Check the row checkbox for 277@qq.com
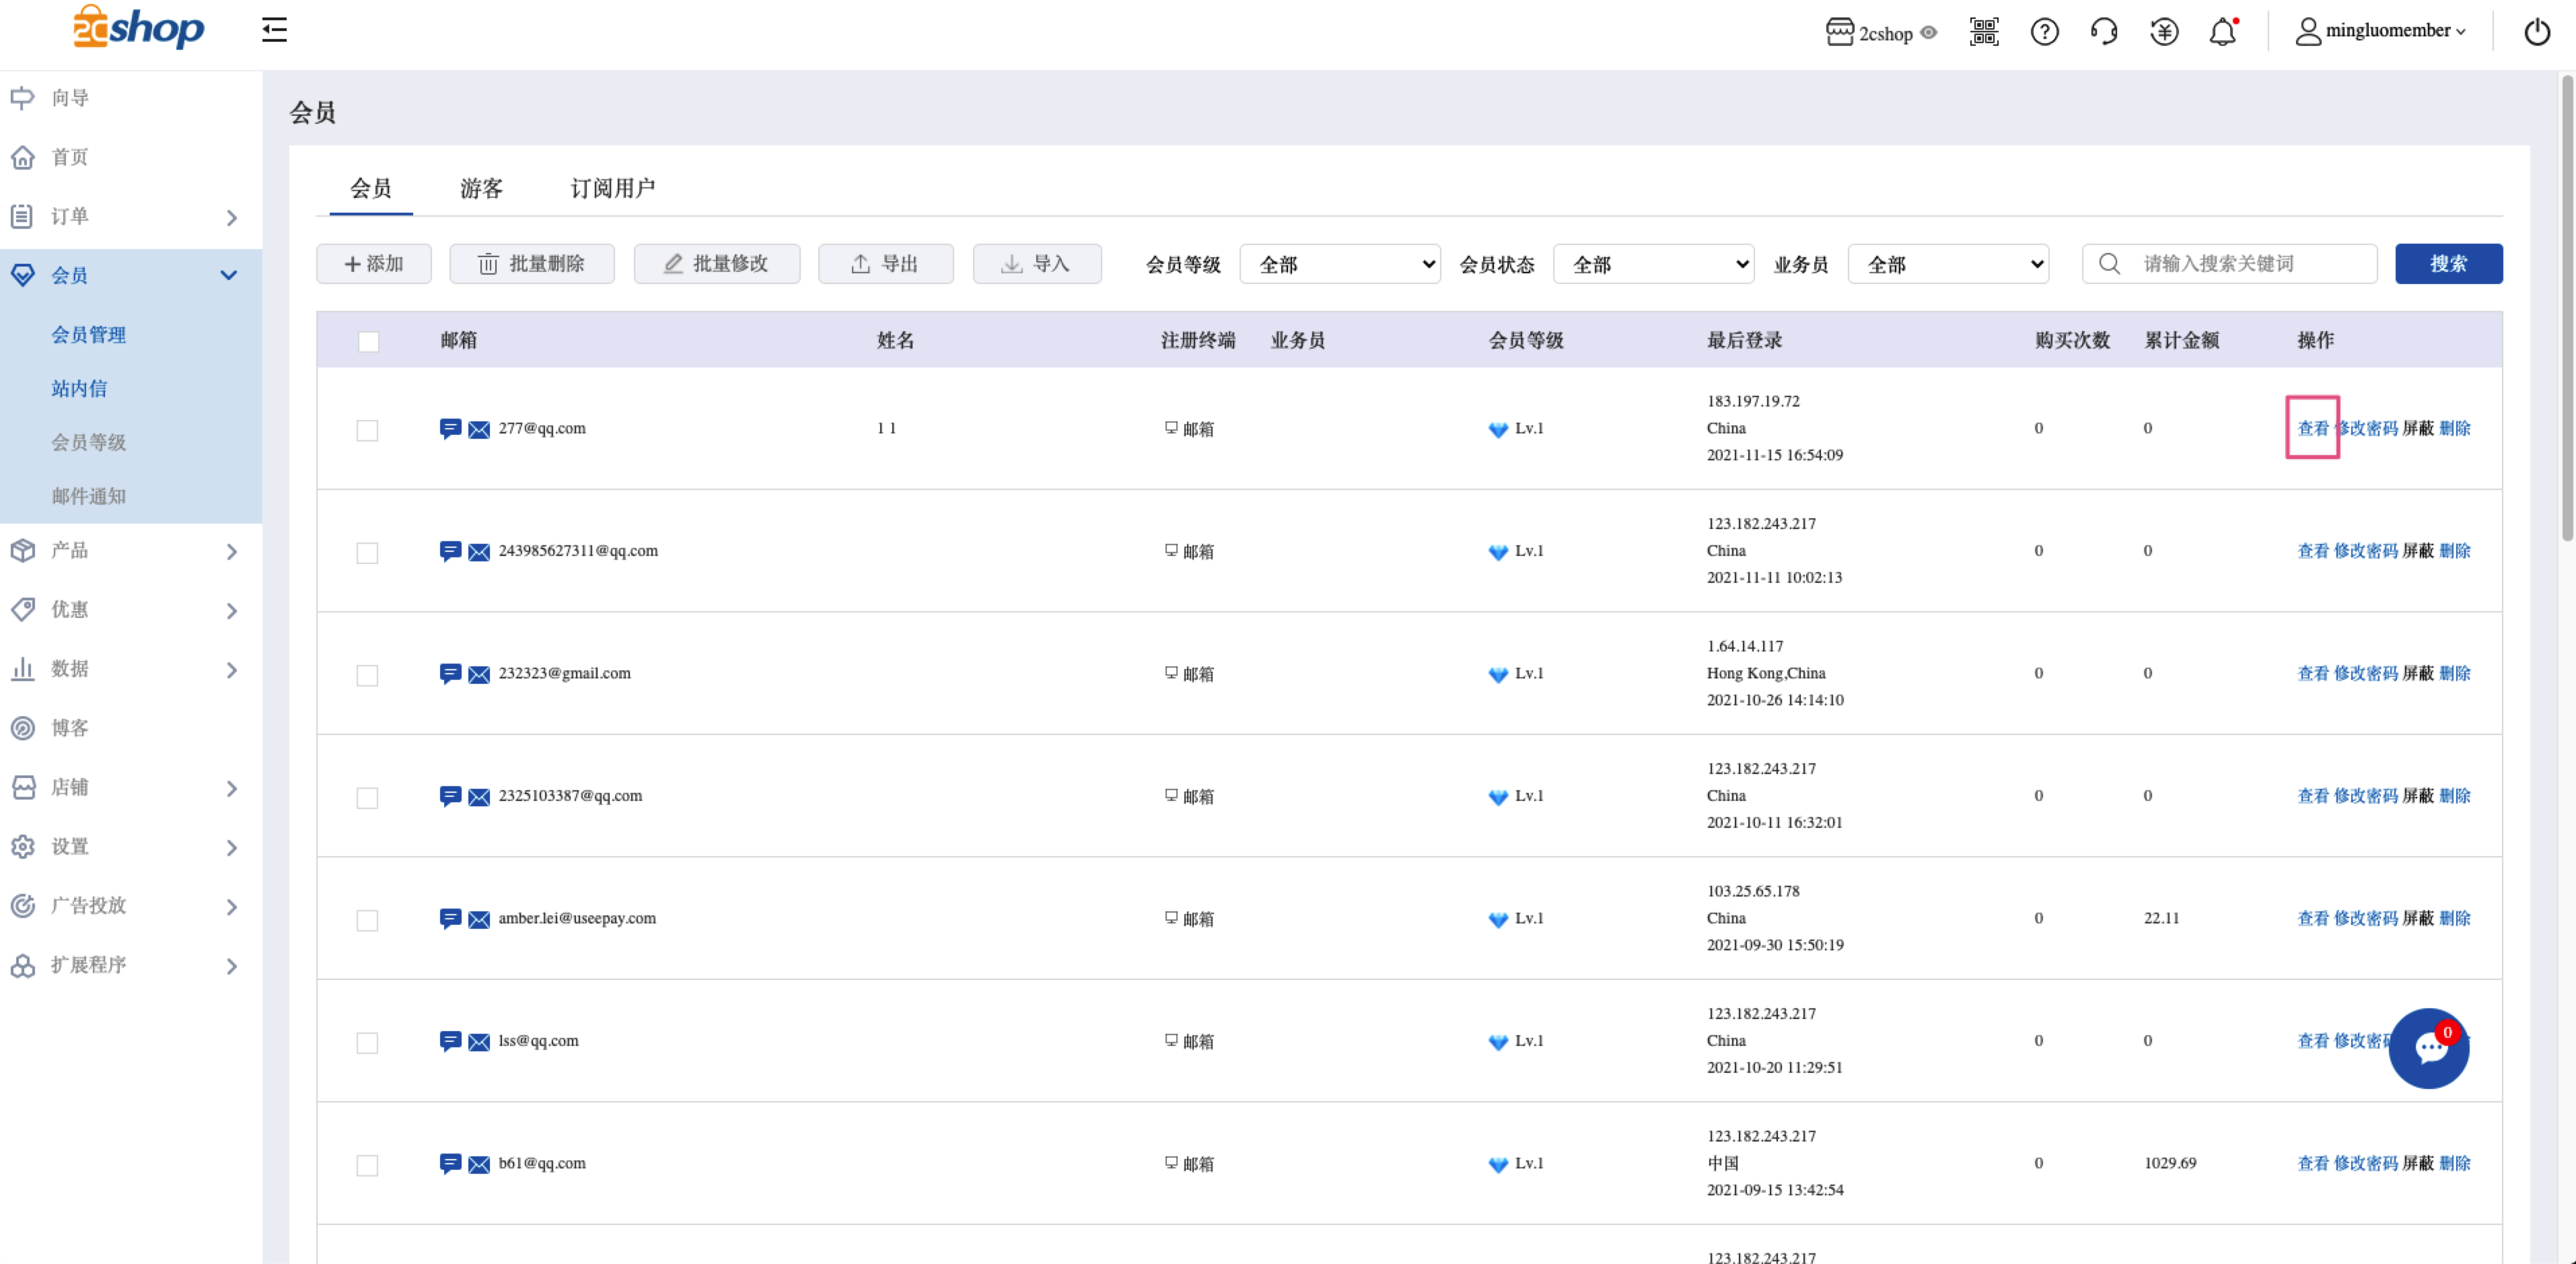This screenshot has width=2576, height=1264. (x=367, y=430)
